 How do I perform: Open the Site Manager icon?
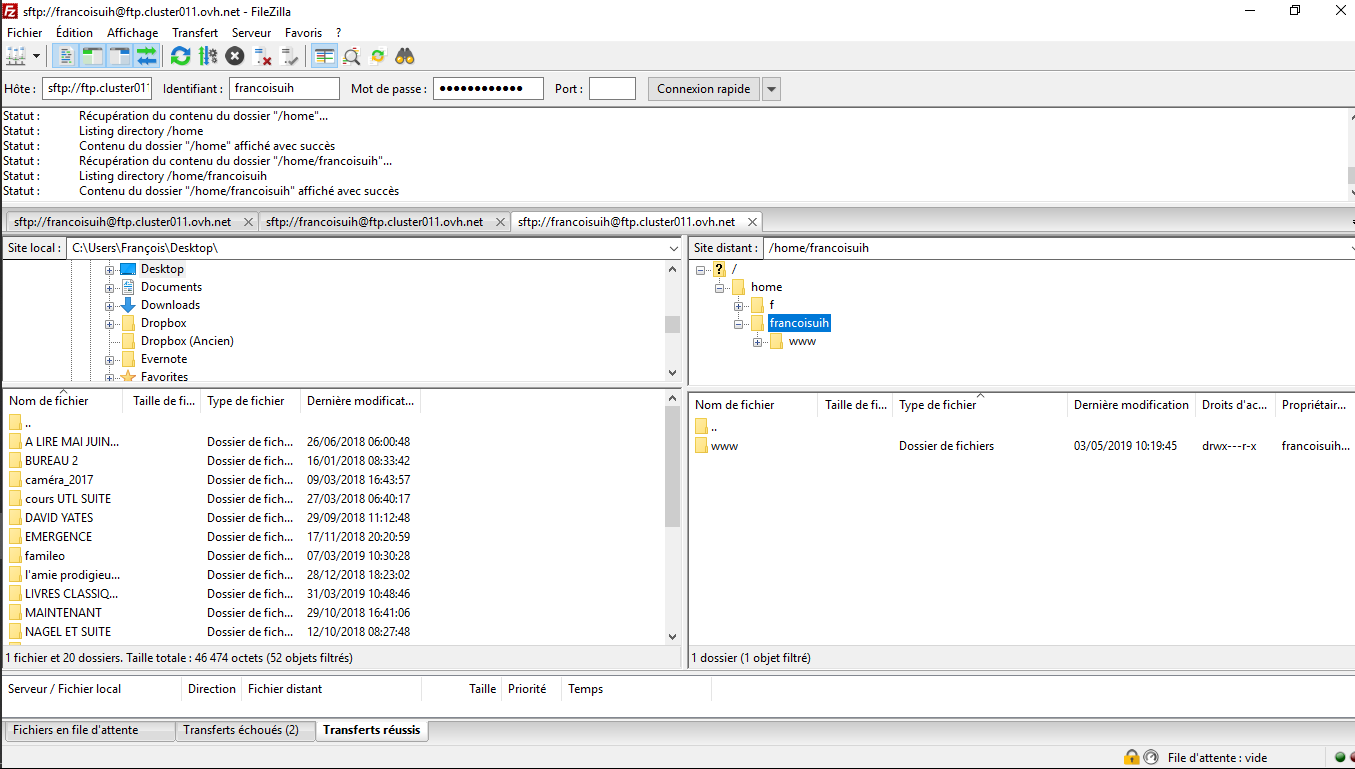tap(16, 56)
